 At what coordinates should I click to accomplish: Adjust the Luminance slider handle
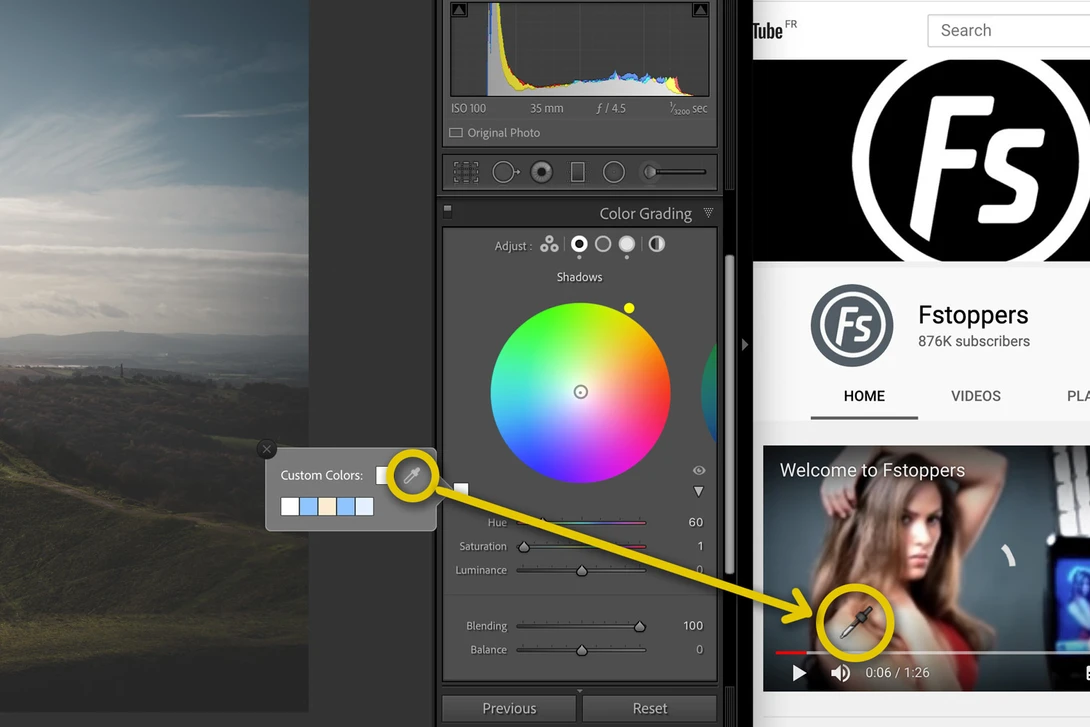point(582,571)
